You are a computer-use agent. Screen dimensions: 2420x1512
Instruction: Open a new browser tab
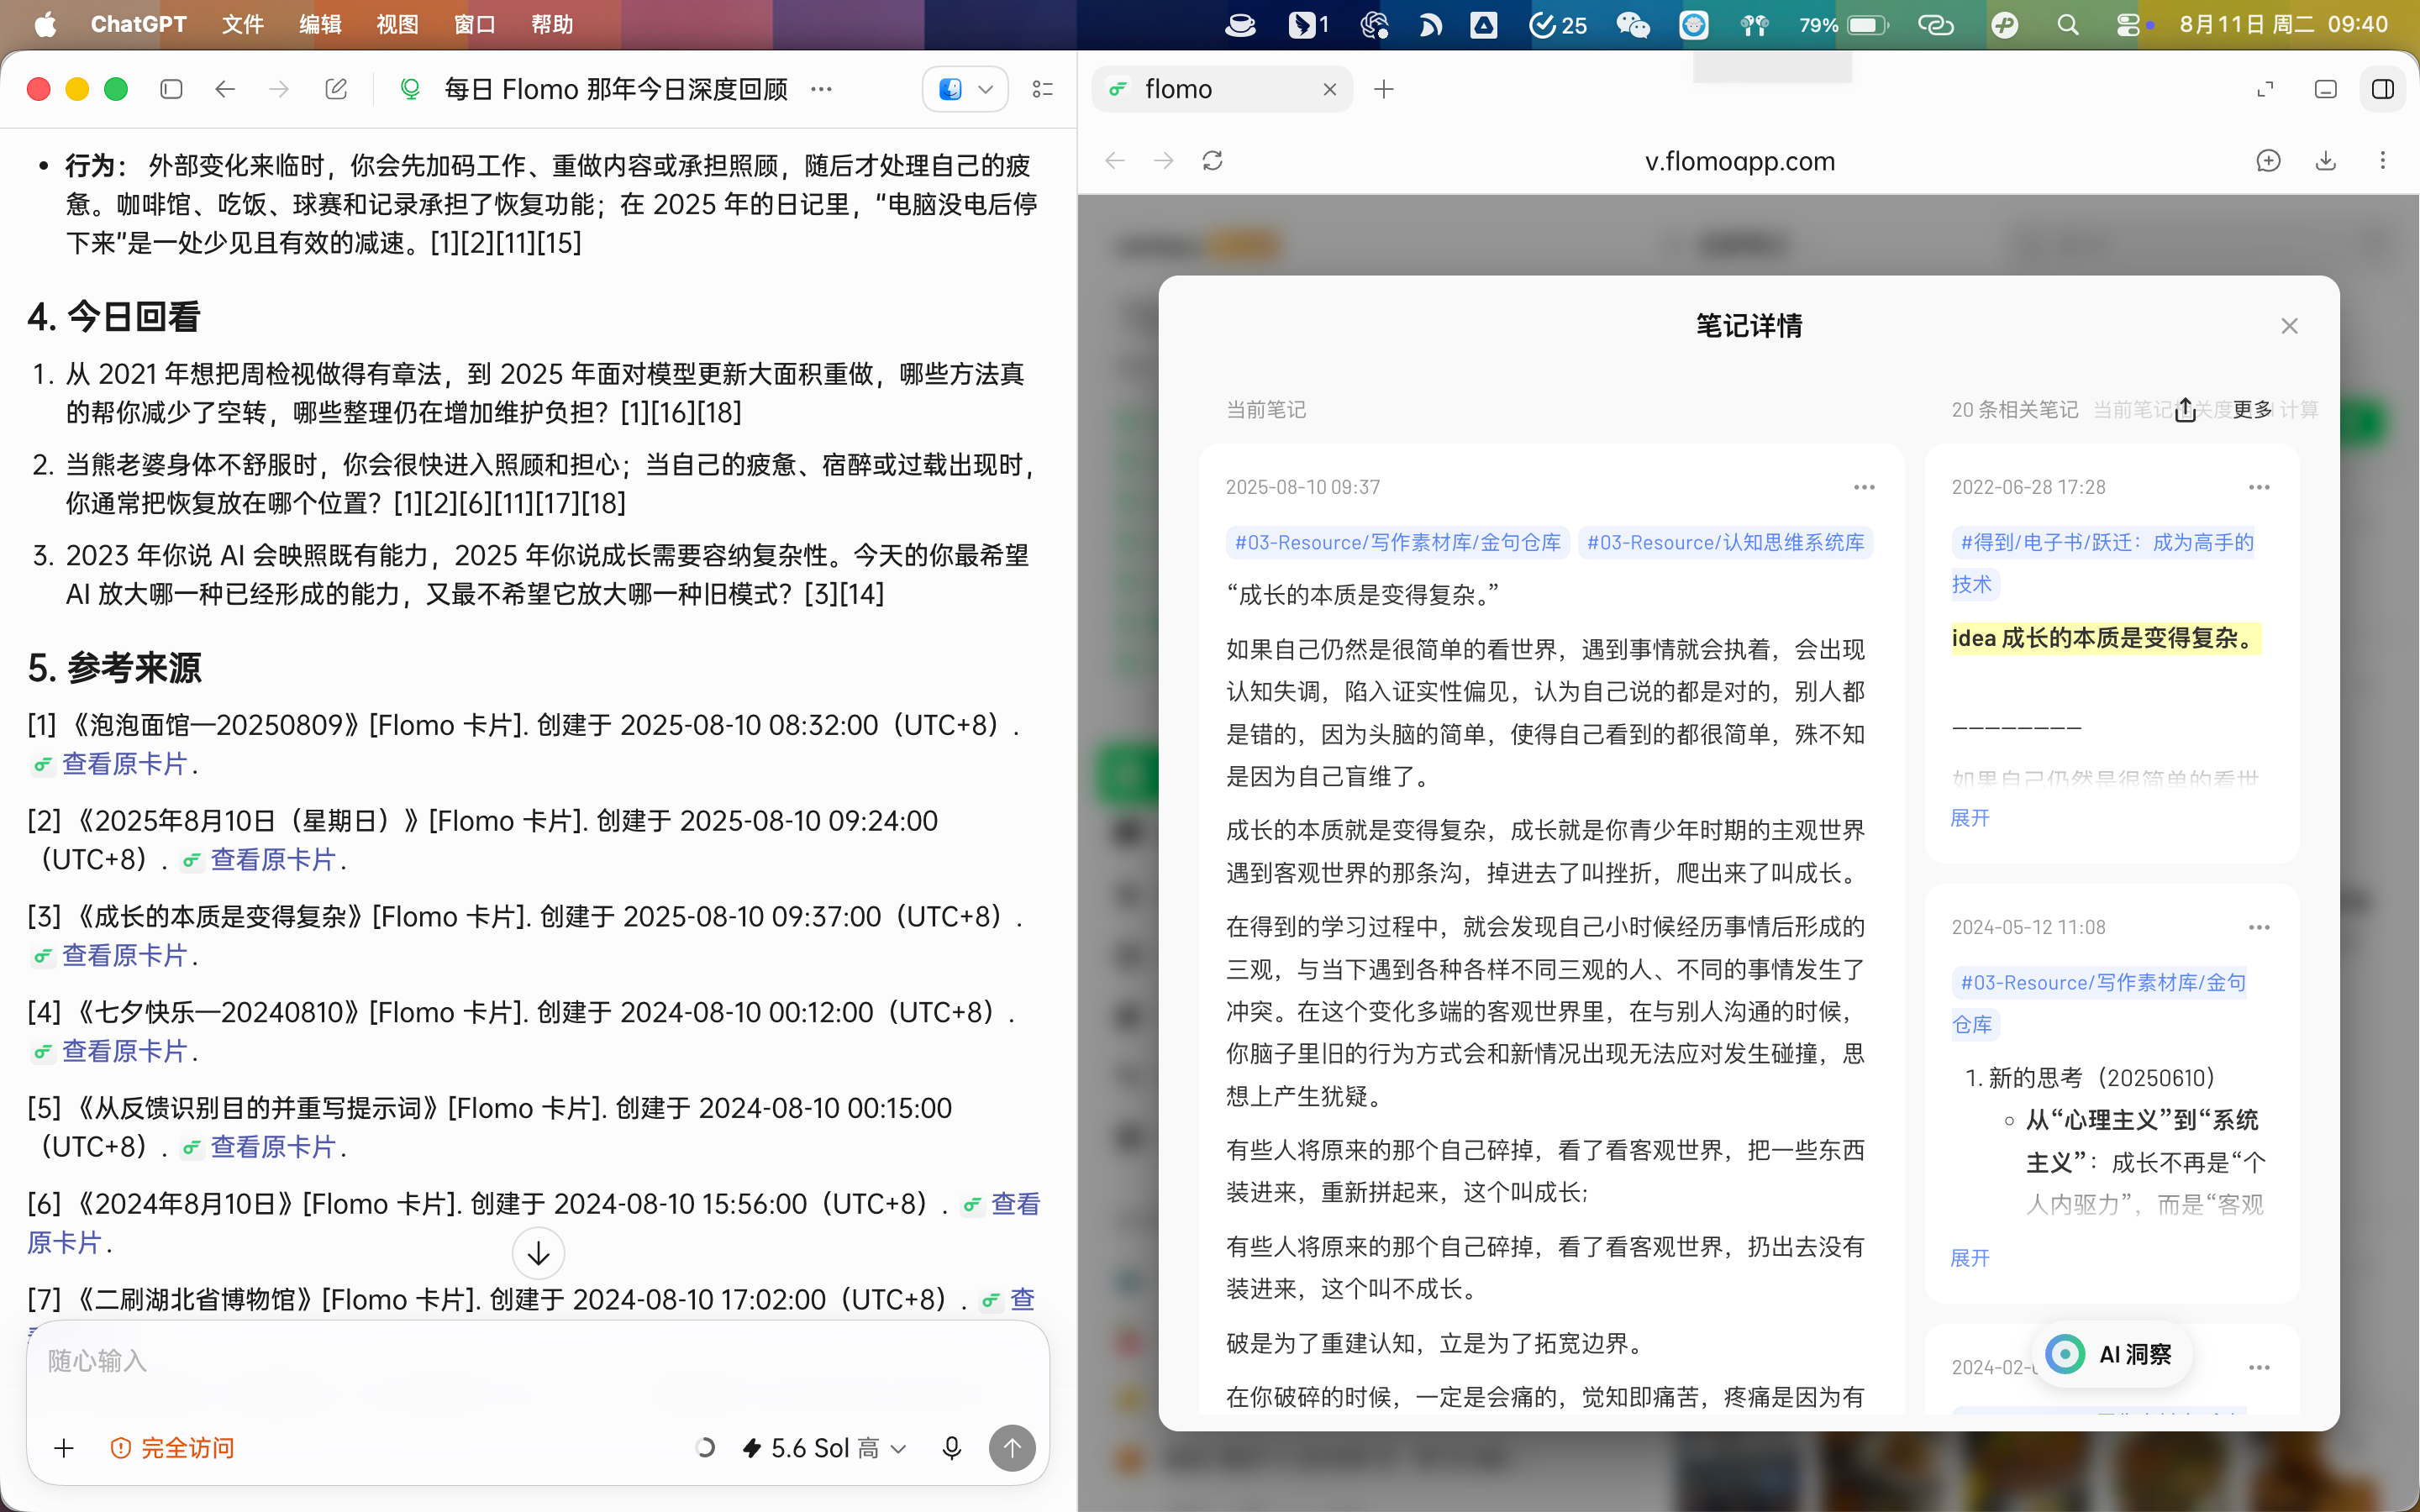pyautogui.click(x=1384, y=89)
